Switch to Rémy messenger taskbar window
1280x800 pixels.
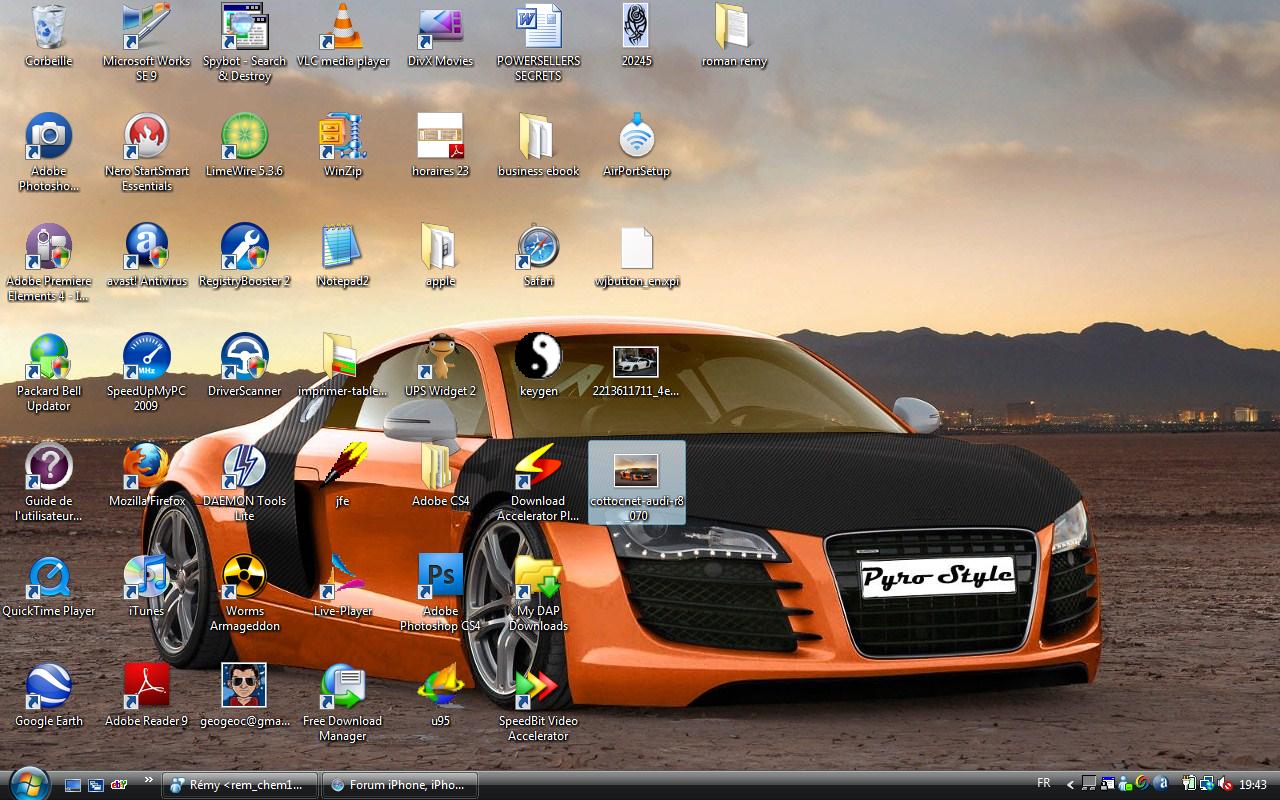pos(240,785)
